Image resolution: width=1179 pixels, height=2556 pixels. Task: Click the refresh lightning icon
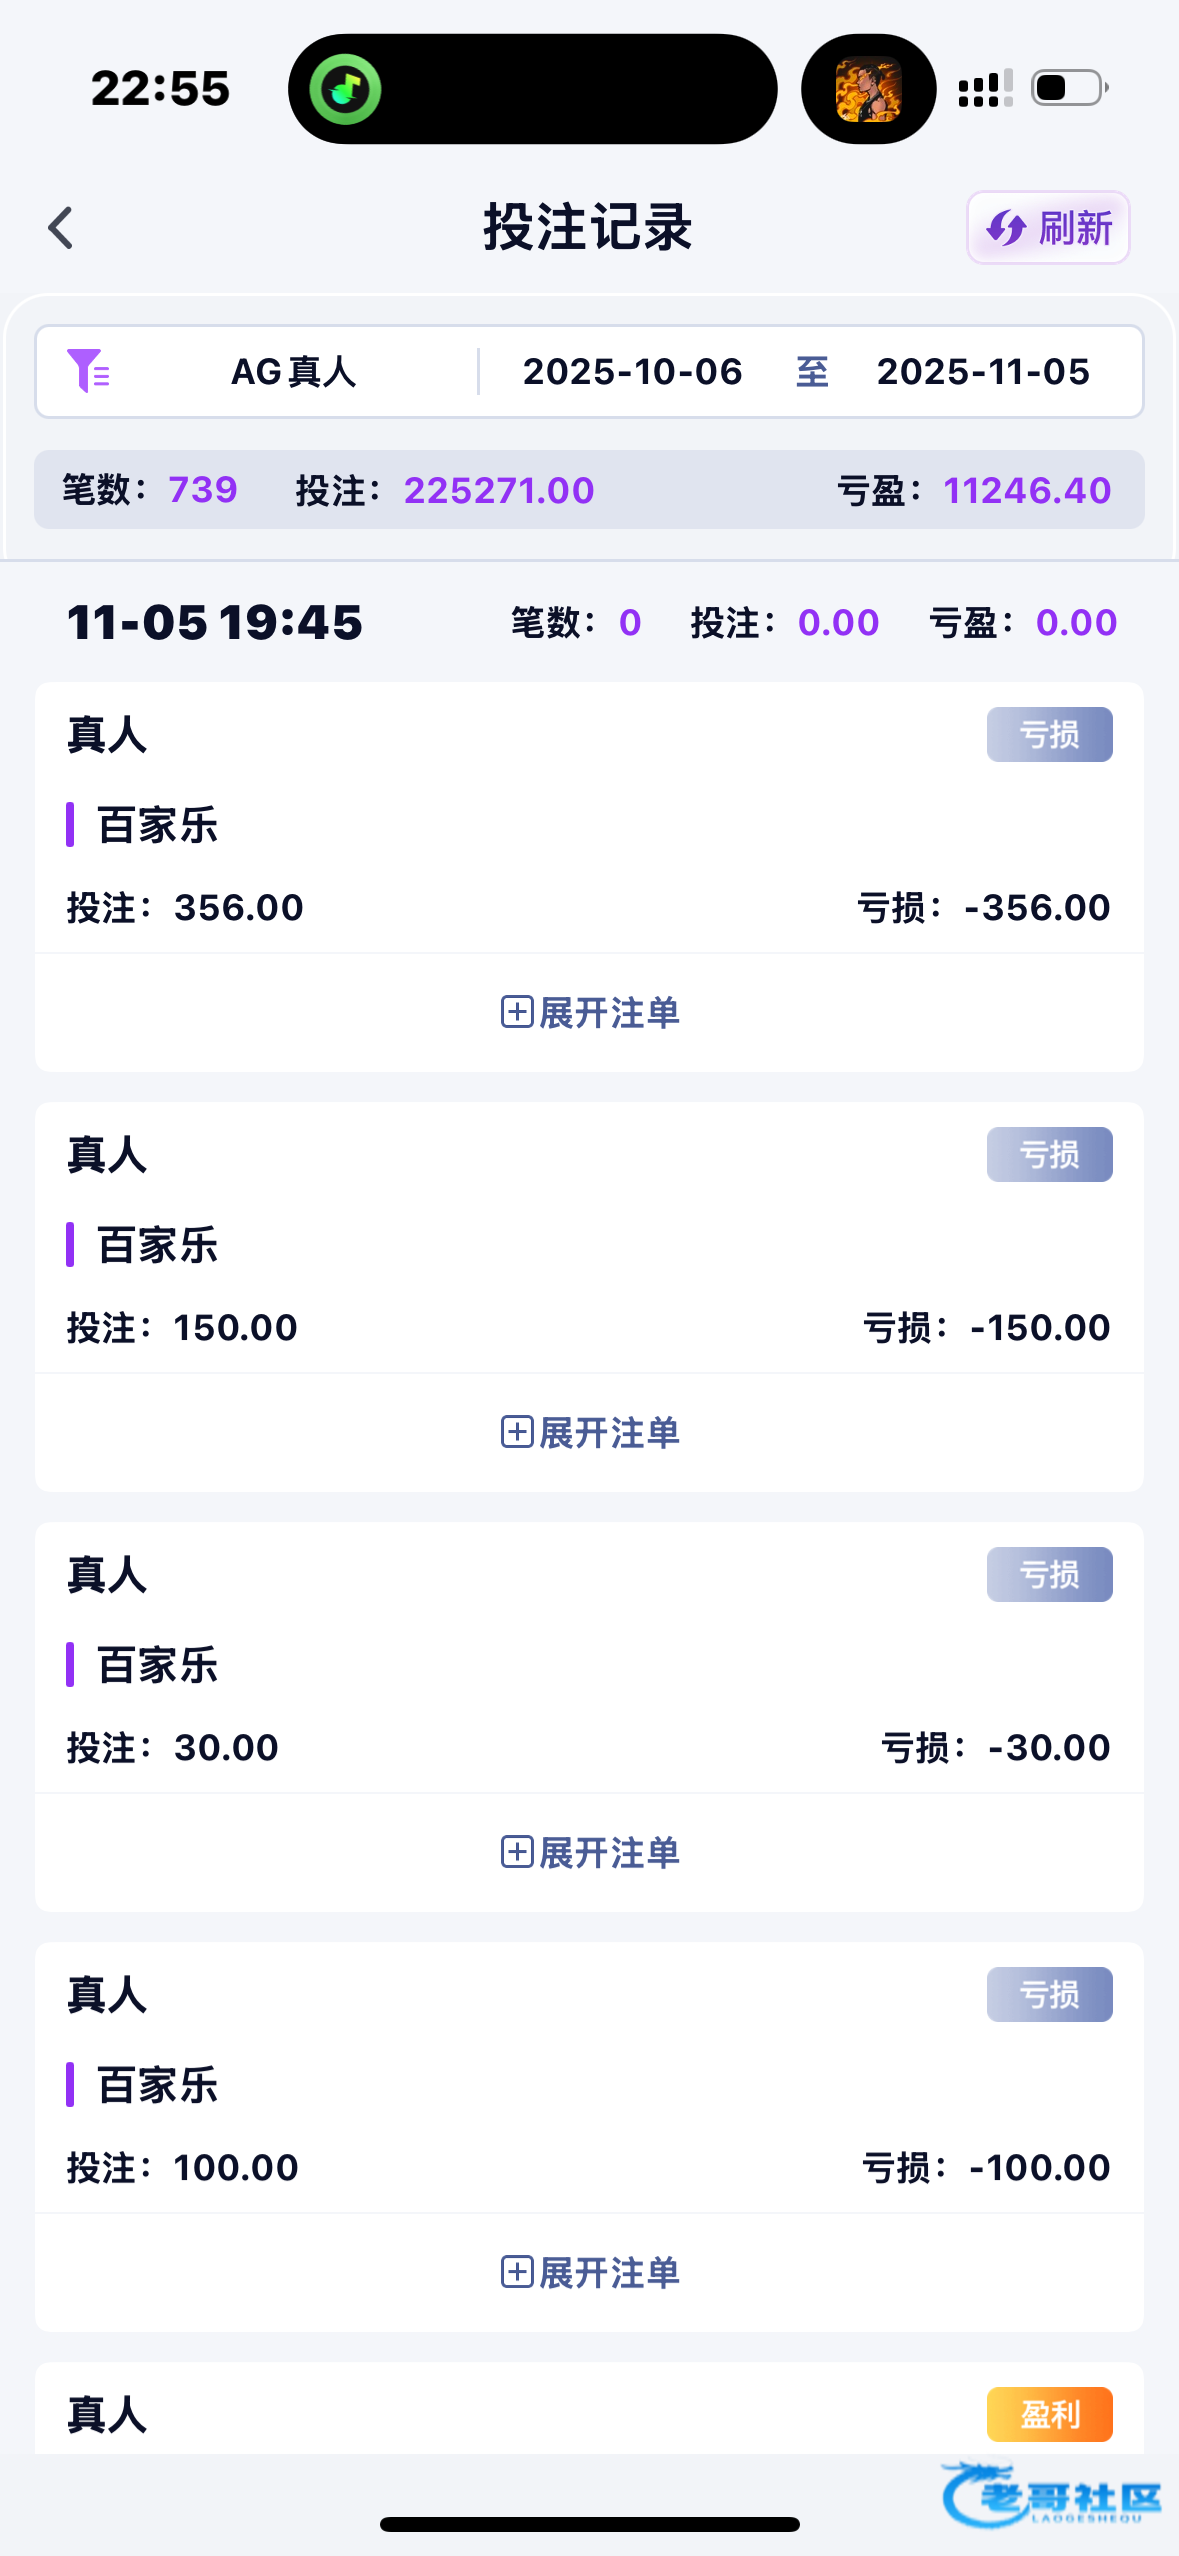point(1006,229)
